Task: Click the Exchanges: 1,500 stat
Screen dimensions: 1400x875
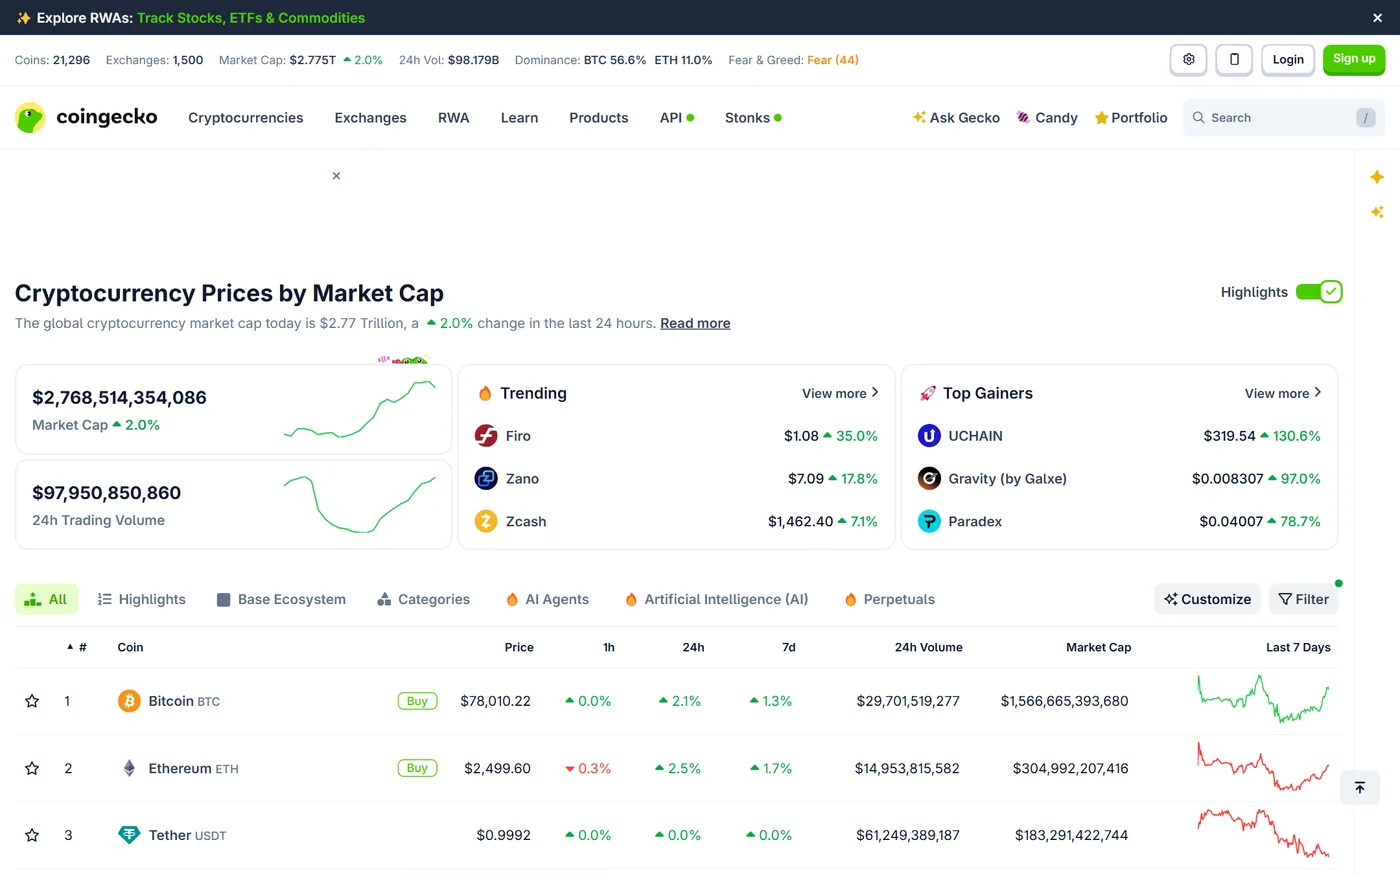Action: [154, 60]
